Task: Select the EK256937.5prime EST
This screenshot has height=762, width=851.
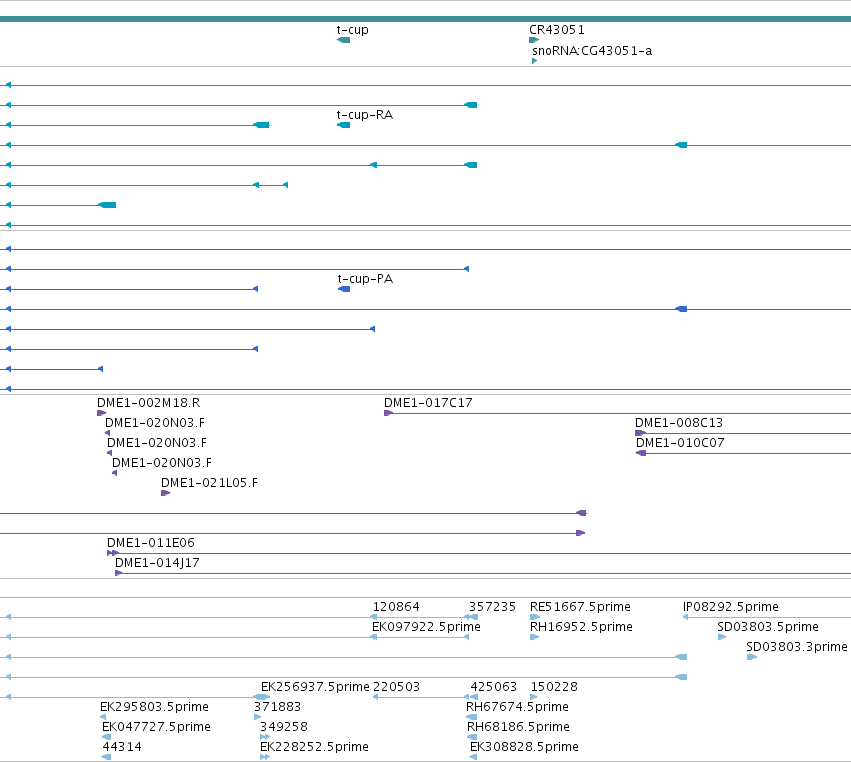Action: 315,687
